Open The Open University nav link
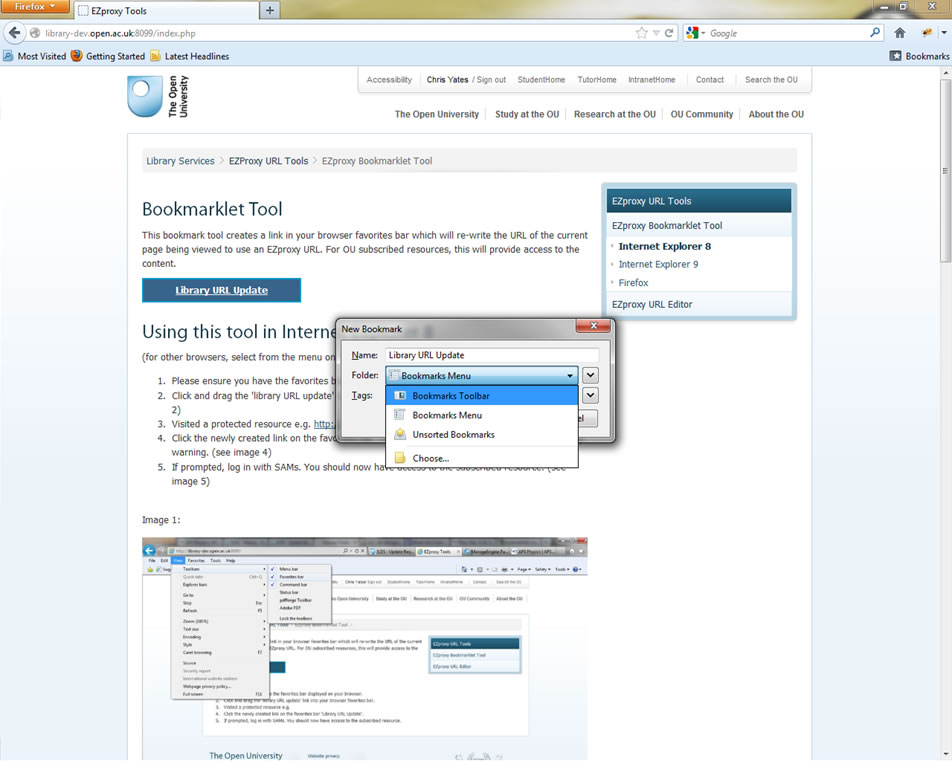This screenshot has width=952, height=761. 437,114
